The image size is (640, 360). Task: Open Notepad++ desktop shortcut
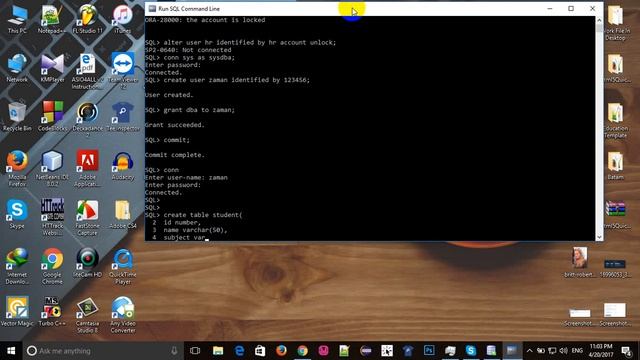pos(52,19)
